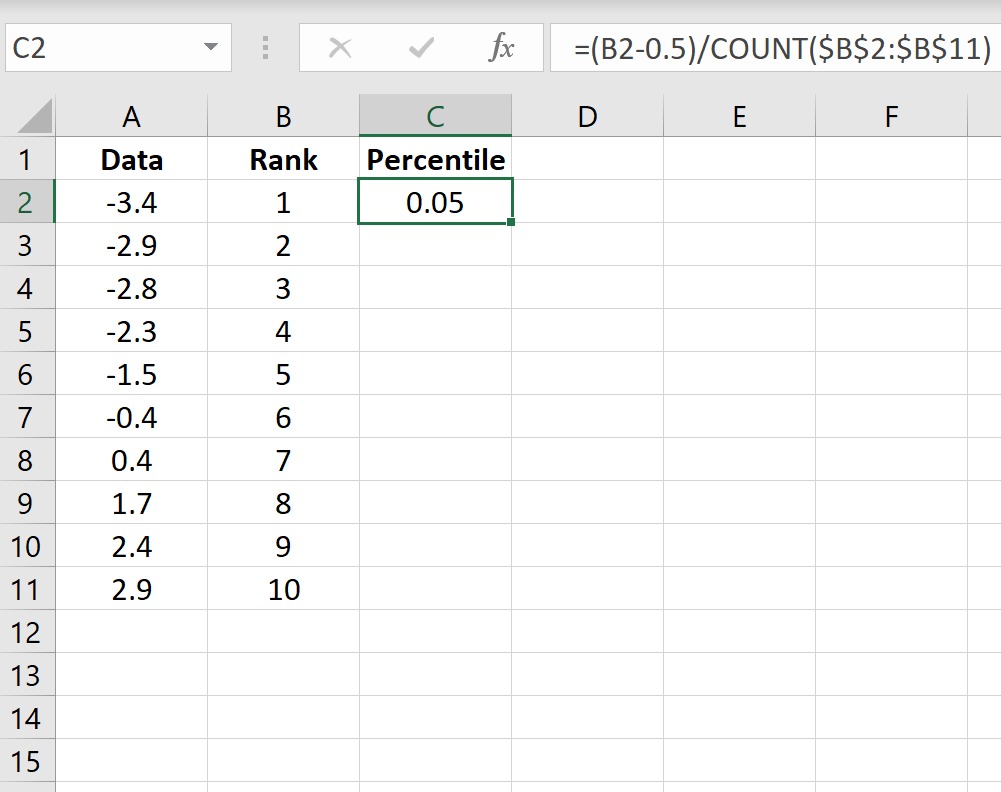Screen dimensions: 1001x792
Task: Click the Cancel X icon beside formula bar
Action: click(x=340, y=47)
